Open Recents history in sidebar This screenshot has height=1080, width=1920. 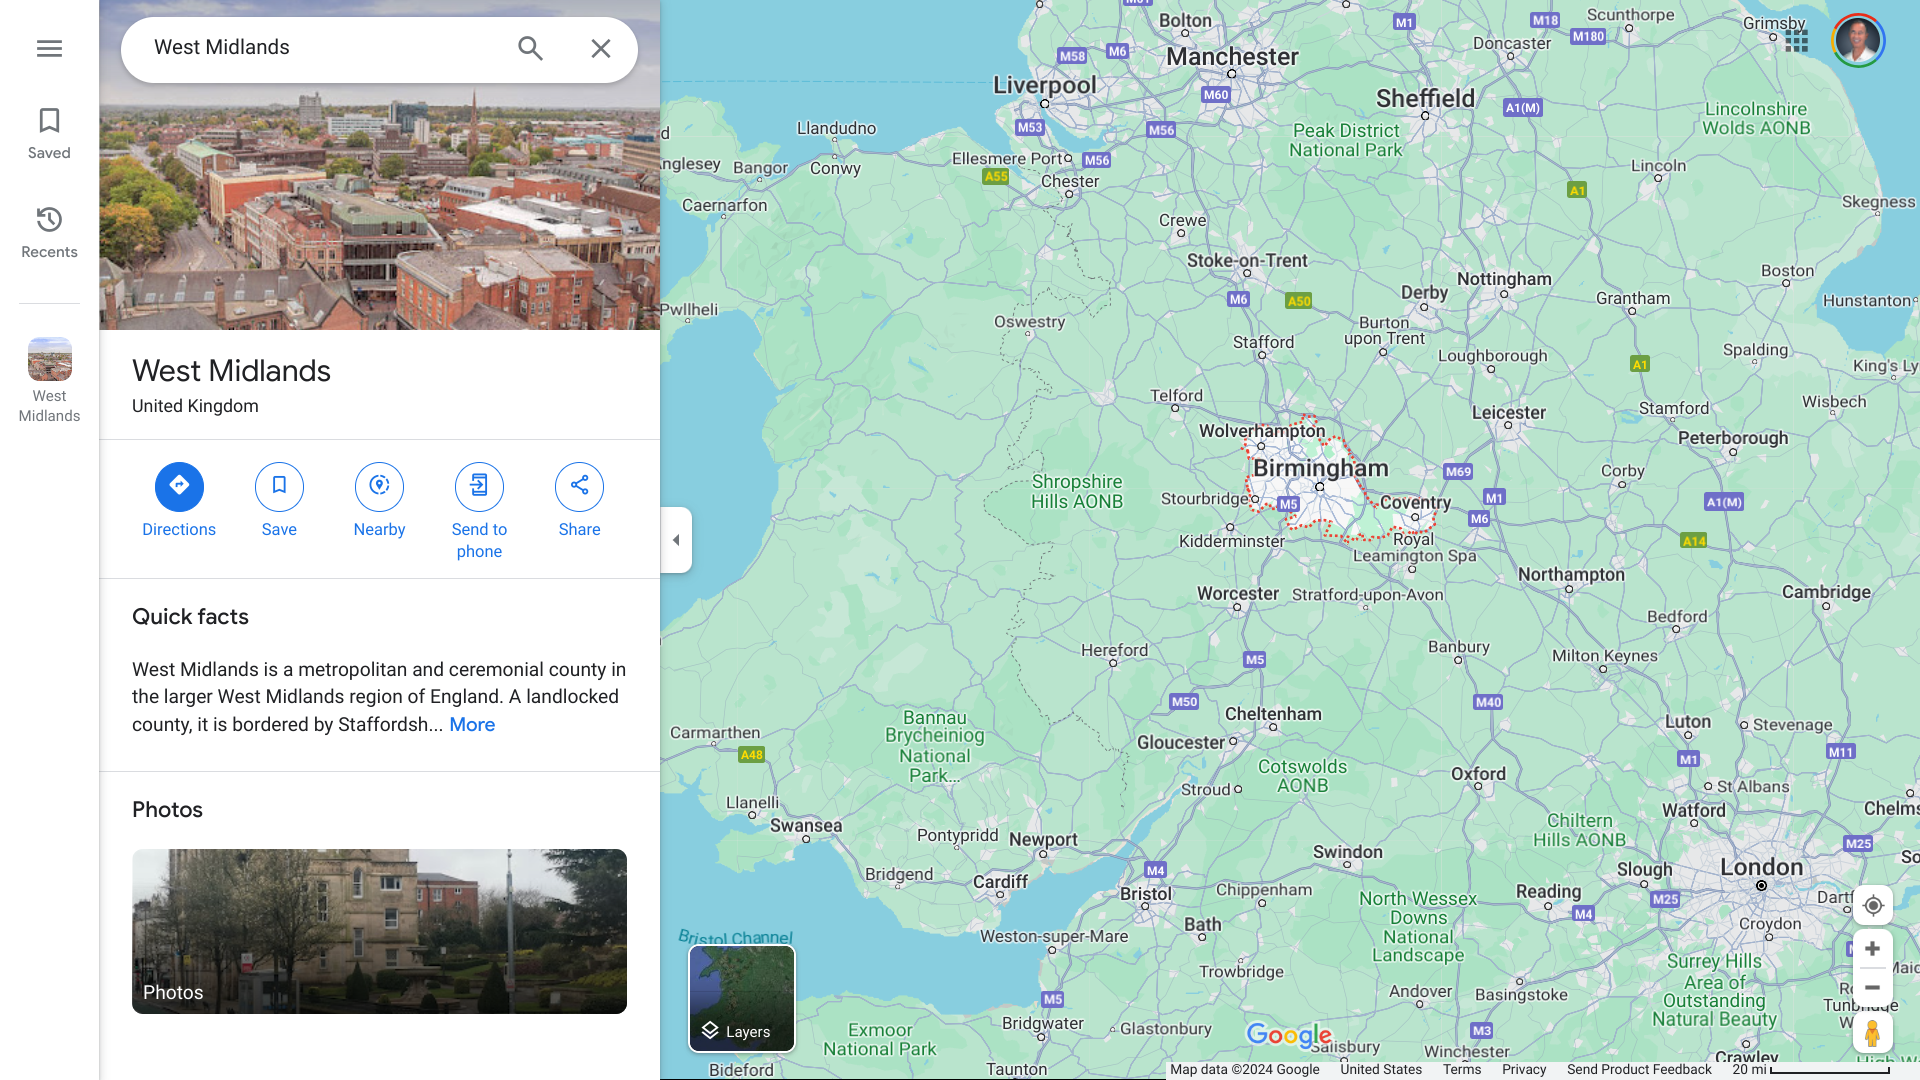(49, 232)
